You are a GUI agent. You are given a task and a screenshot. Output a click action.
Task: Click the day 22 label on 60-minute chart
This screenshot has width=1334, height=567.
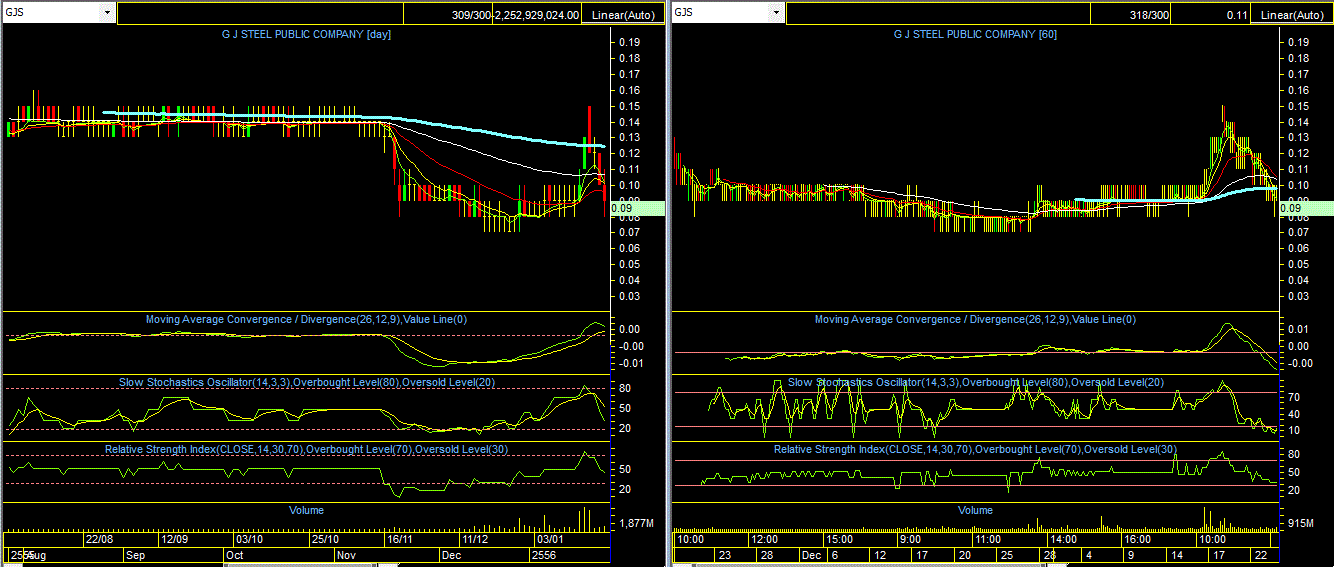click(x=1261, y=554)
